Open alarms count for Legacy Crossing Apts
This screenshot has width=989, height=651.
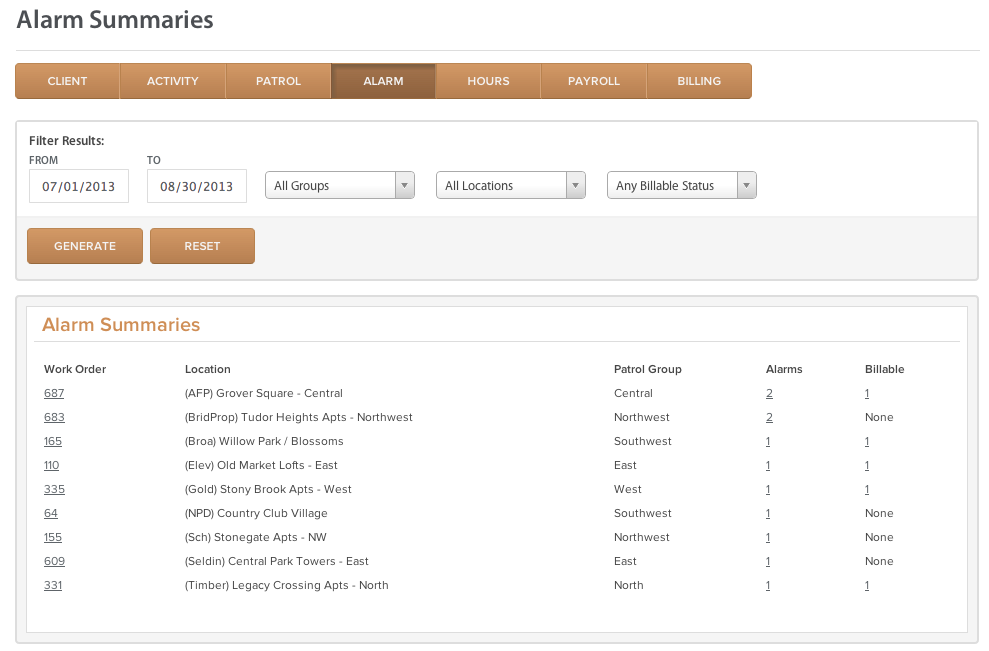point(768,585)
